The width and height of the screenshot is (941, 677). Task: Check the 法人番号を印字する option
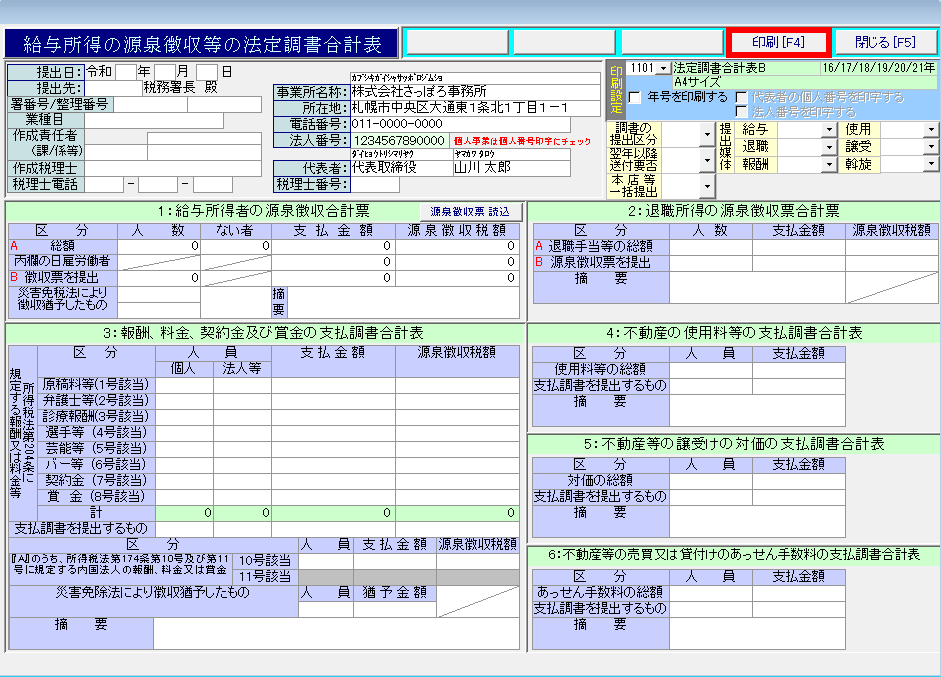pos(741,112)
